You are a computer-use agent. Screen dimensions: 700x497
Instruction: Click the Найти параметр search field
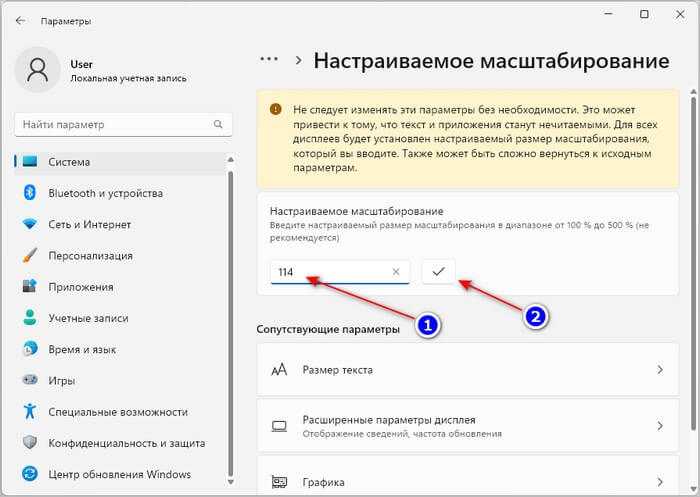(x=124, y=124)
